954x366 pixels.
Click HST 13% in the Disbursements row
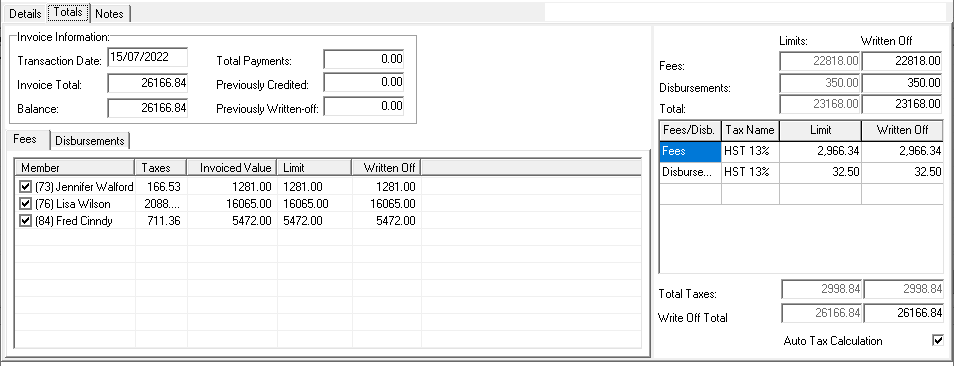[x=750, y=172]
